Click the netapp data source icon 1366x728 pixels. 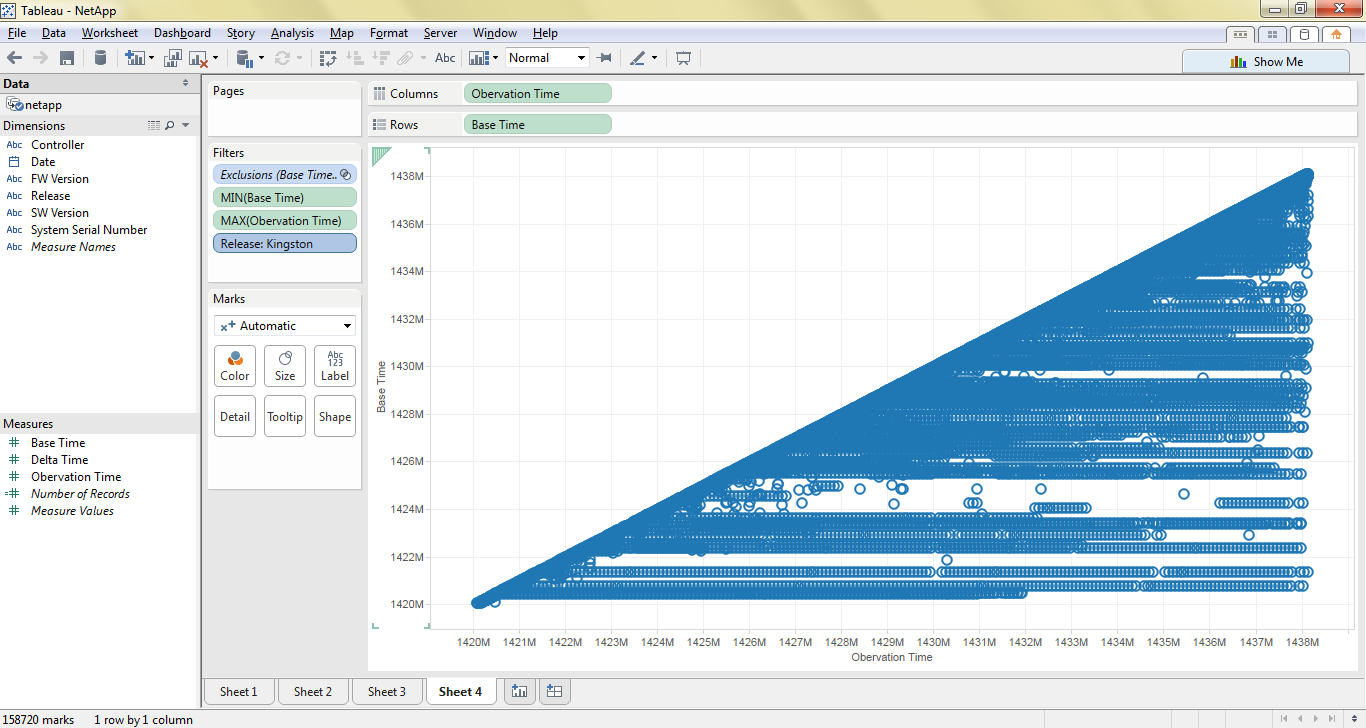click(x=14, y=105)
